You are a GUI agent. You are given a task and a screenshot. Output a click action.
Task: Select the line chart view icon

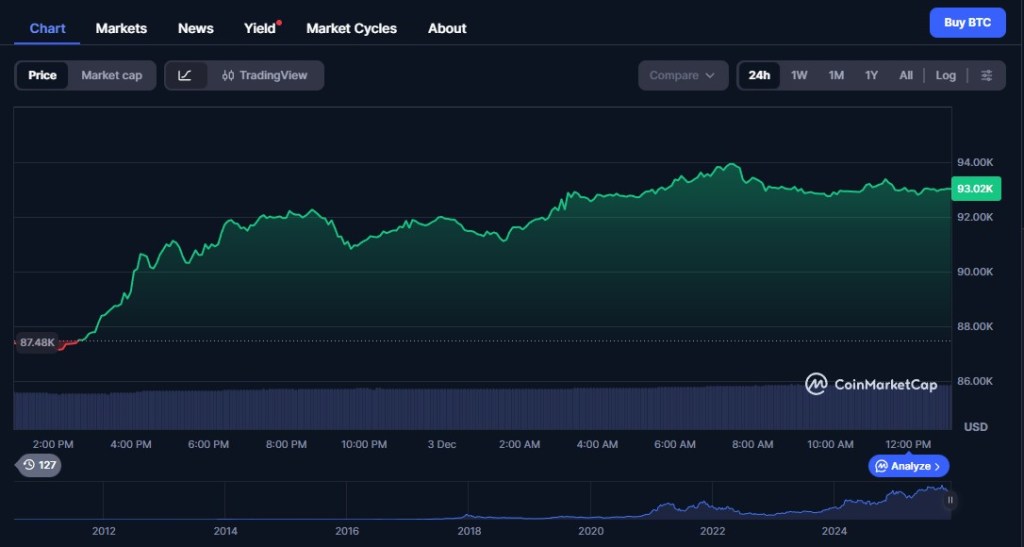click(x=185, y=75)
